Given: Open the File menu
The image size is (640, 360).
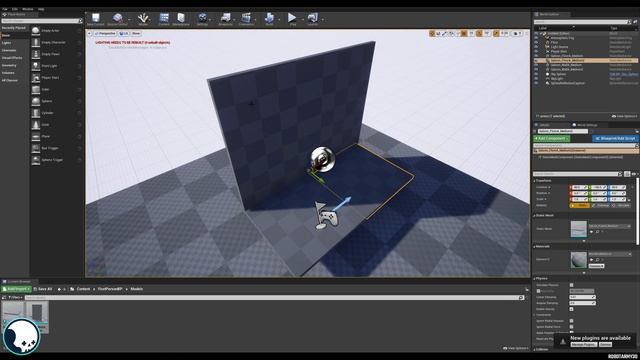Looking at the screenshot, I should click(x=5, y=9).
